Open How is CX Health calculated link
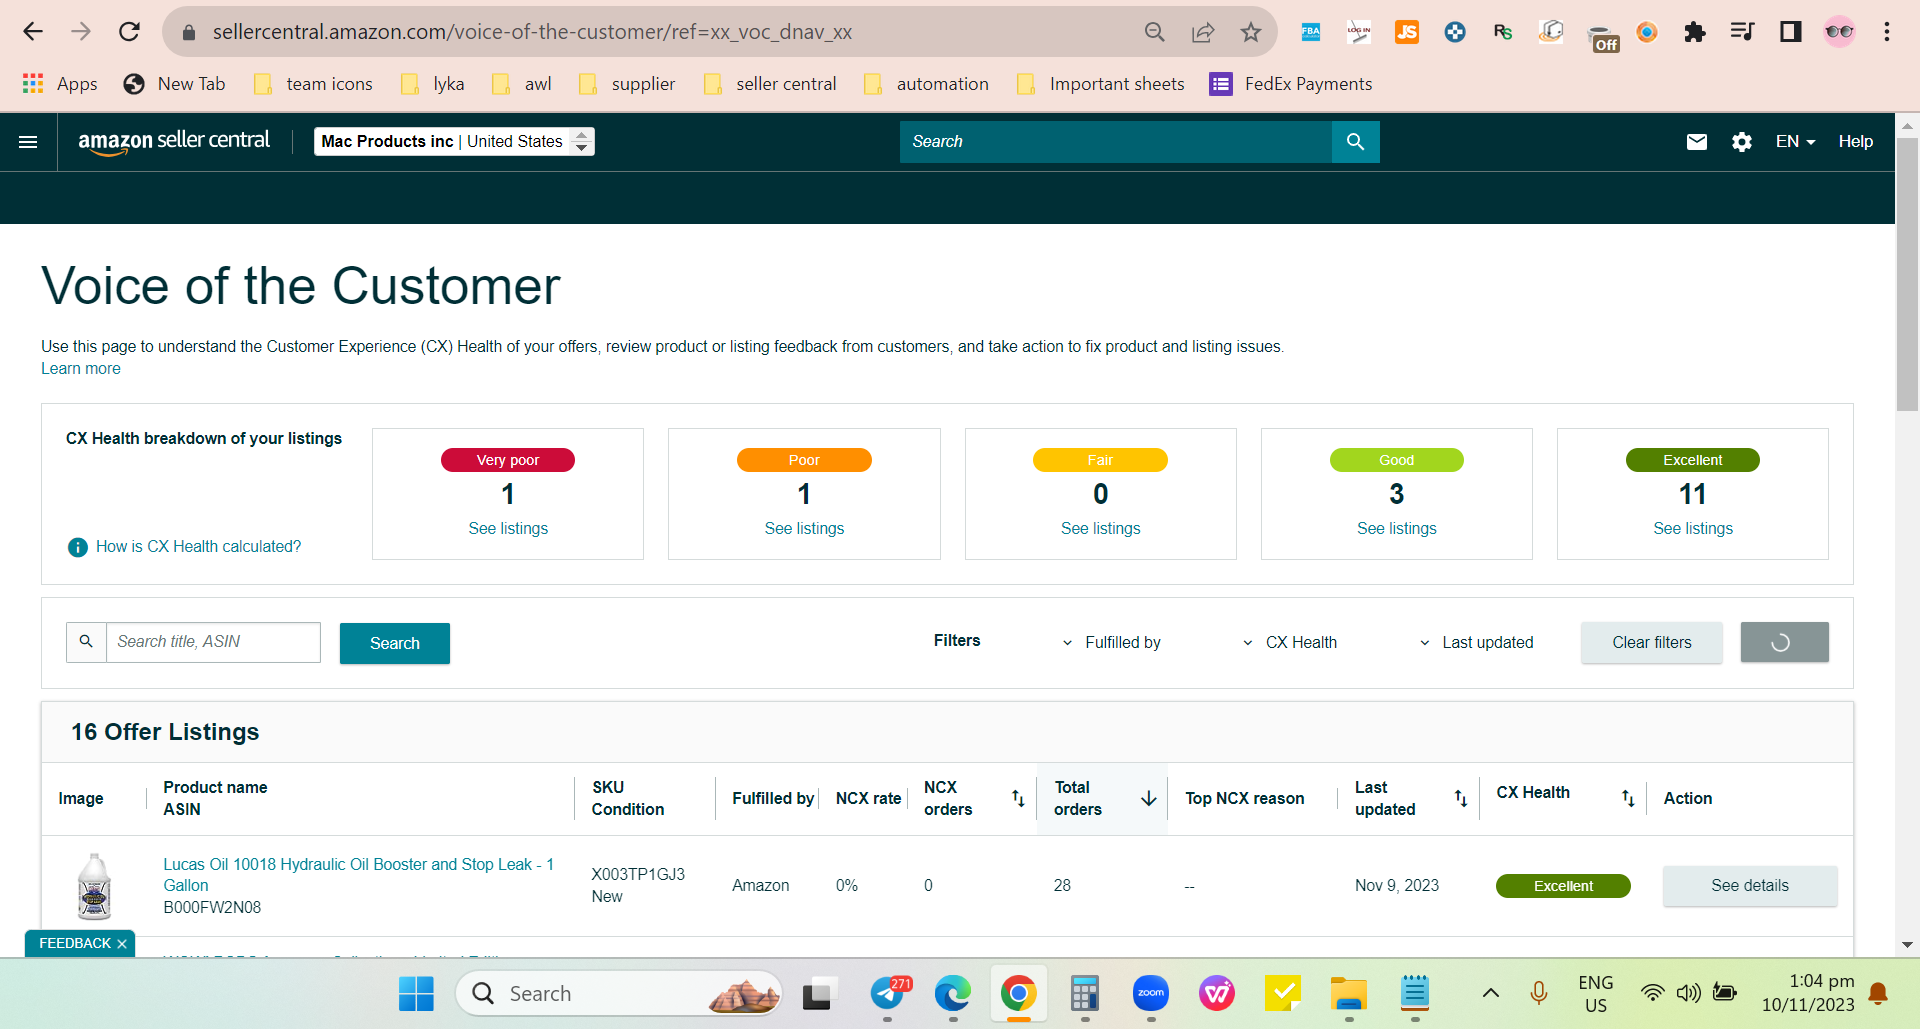Screen dimensions: 1920x1029 [x=198, y=547]
